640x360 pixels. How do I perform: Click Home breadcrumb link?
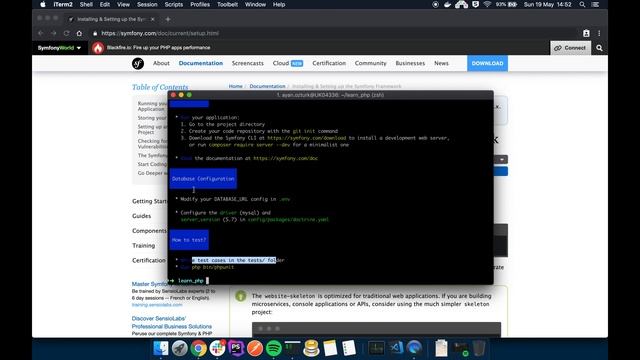tap(236, 86)
